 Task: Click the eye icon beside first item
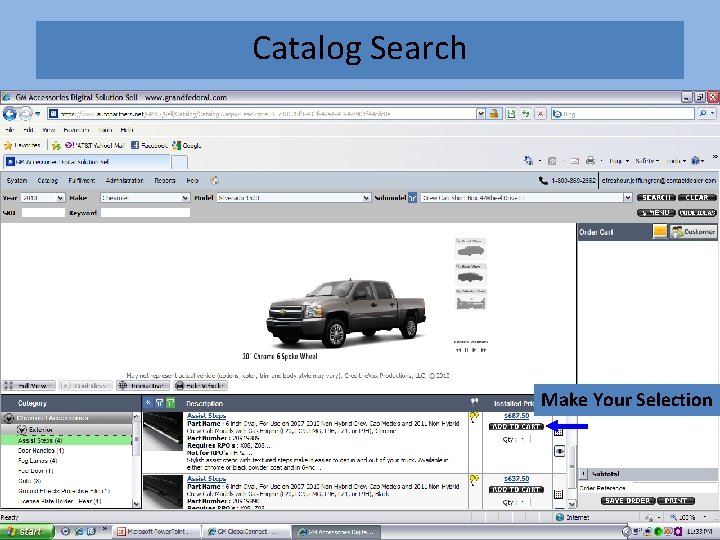coord(559,451)
